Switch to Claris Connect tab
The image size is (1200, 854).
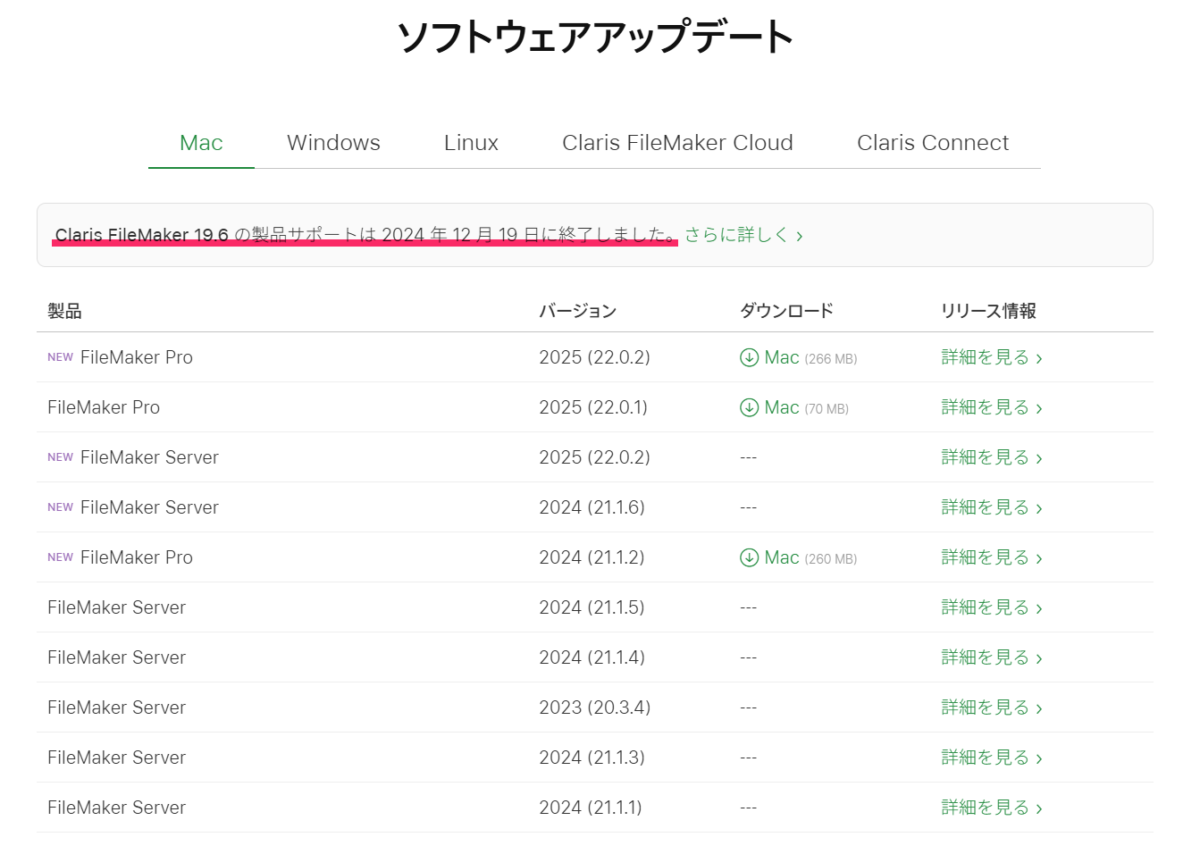tap(932, 143)
